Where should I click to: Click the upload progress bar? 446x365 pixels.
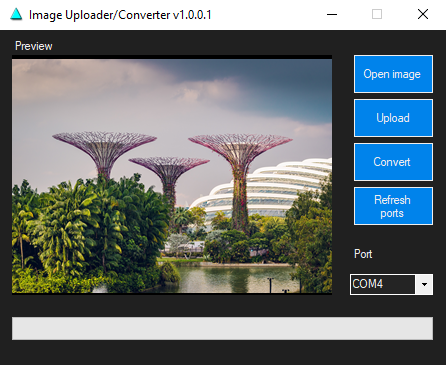point(223,329)
